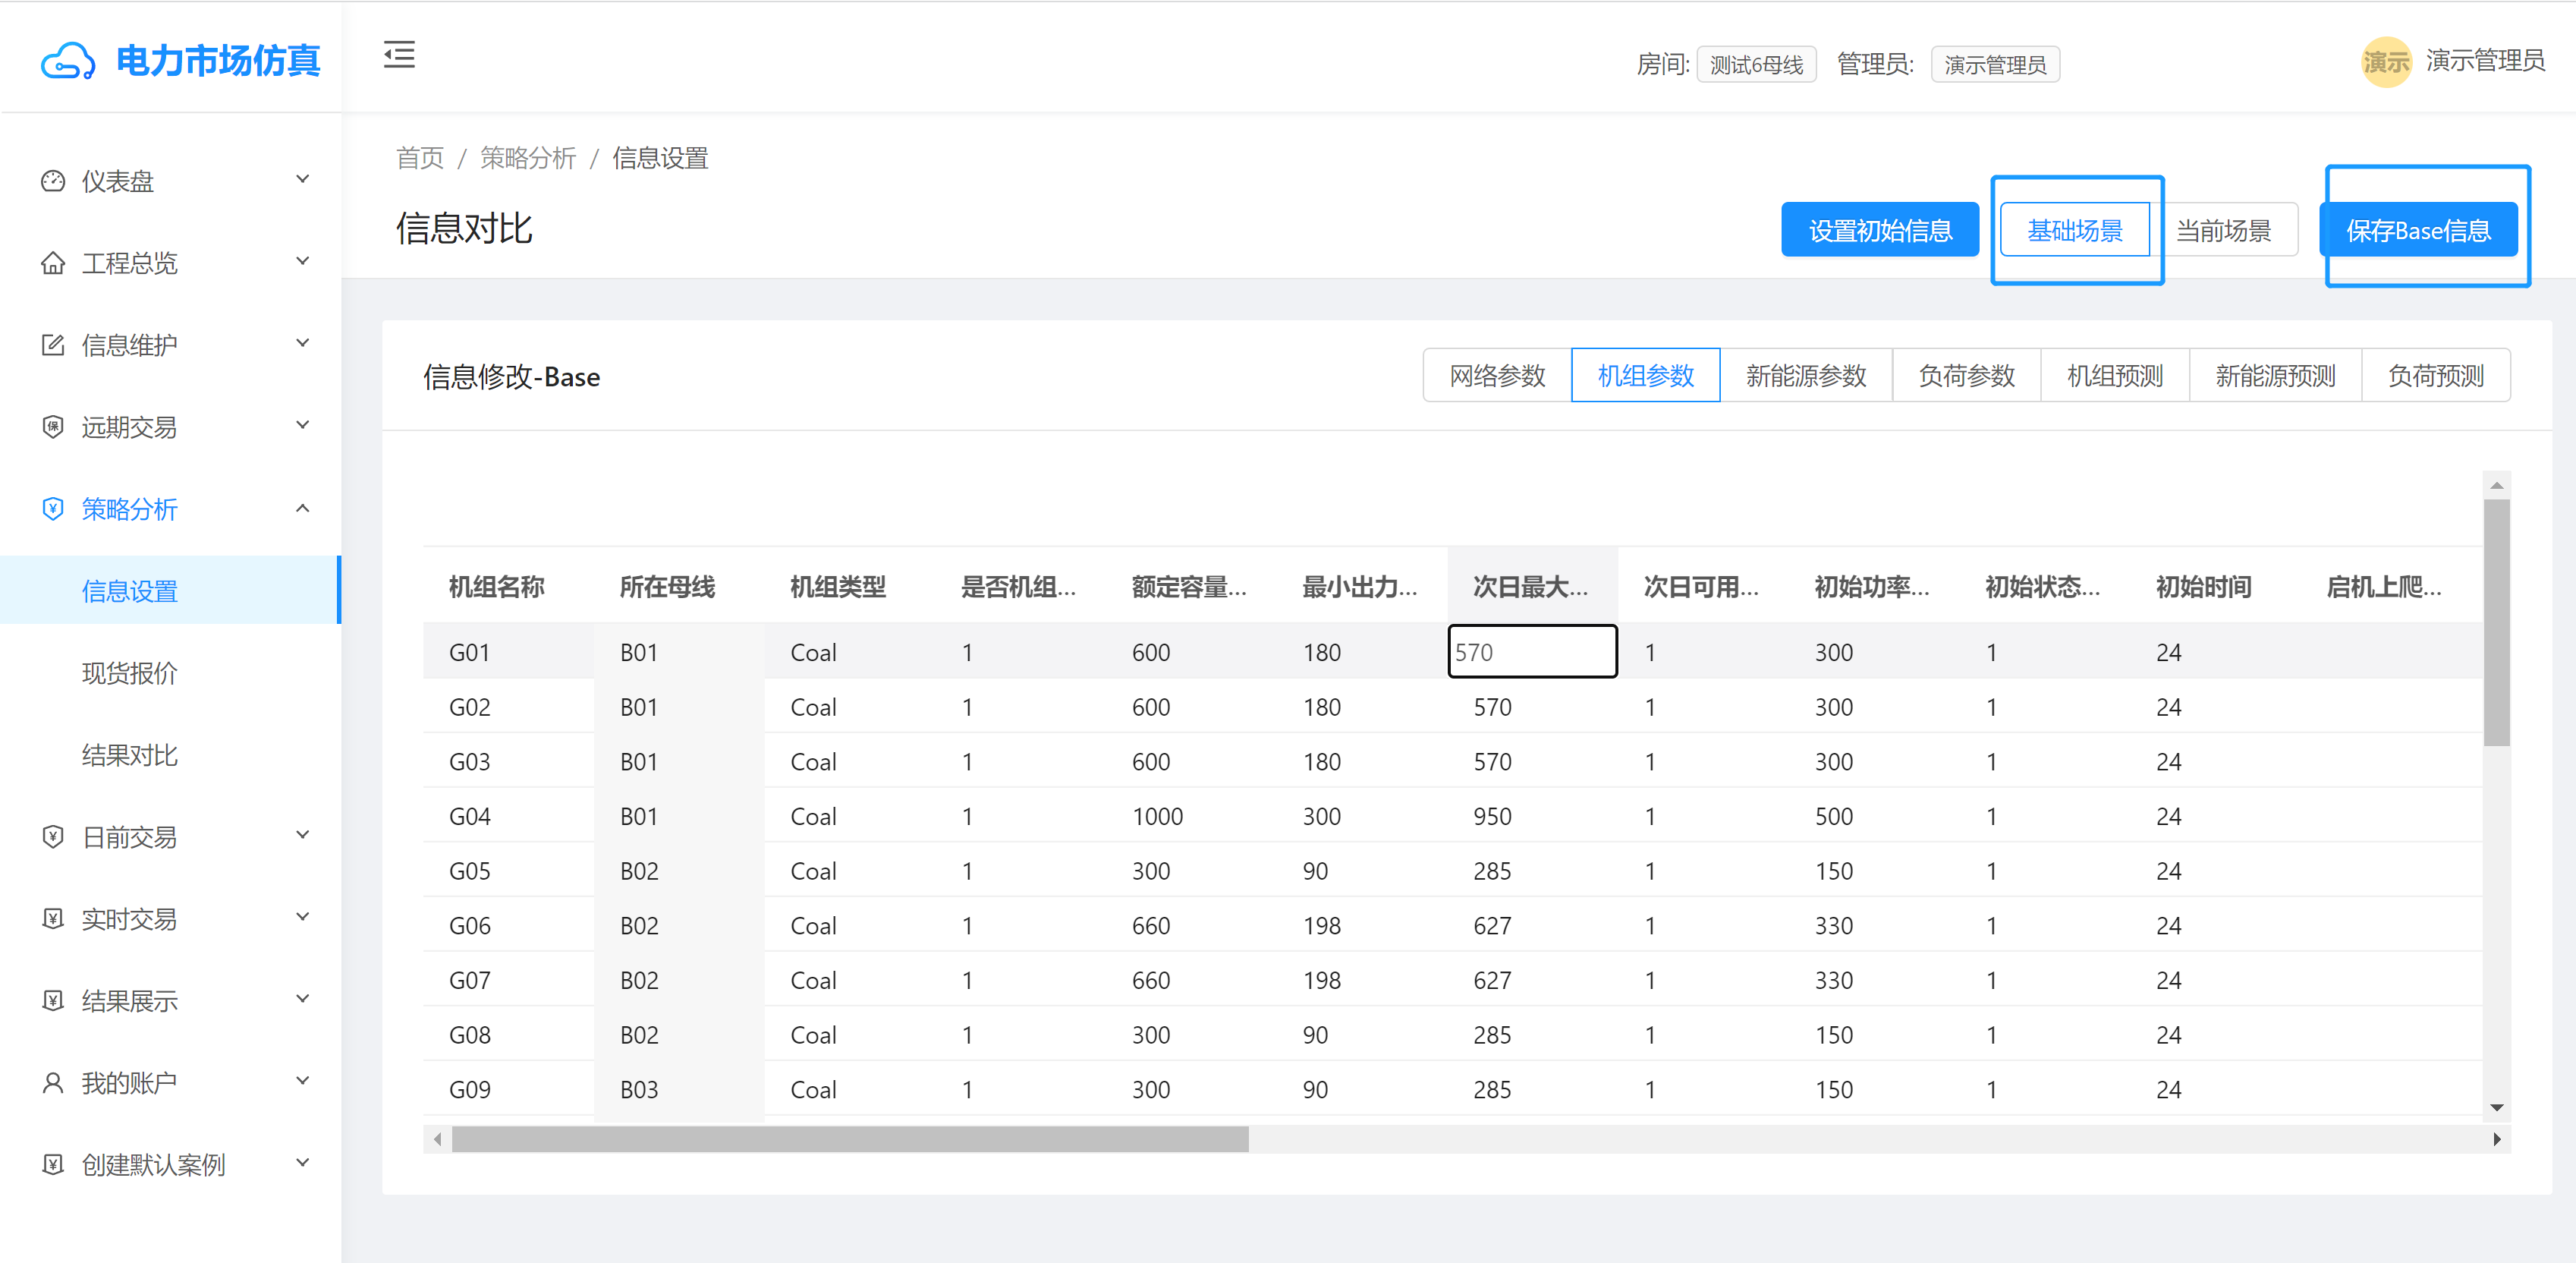Click the 日前交易 shield icon

tap(53, 837)
